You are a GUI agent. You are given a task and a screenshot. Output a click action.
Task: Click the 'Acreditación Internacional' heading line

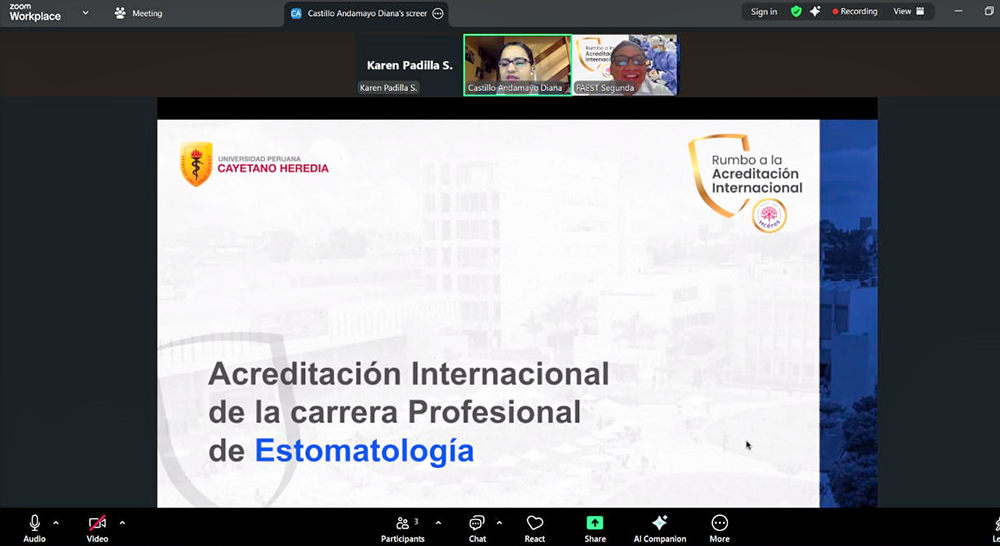pos(408,374)
